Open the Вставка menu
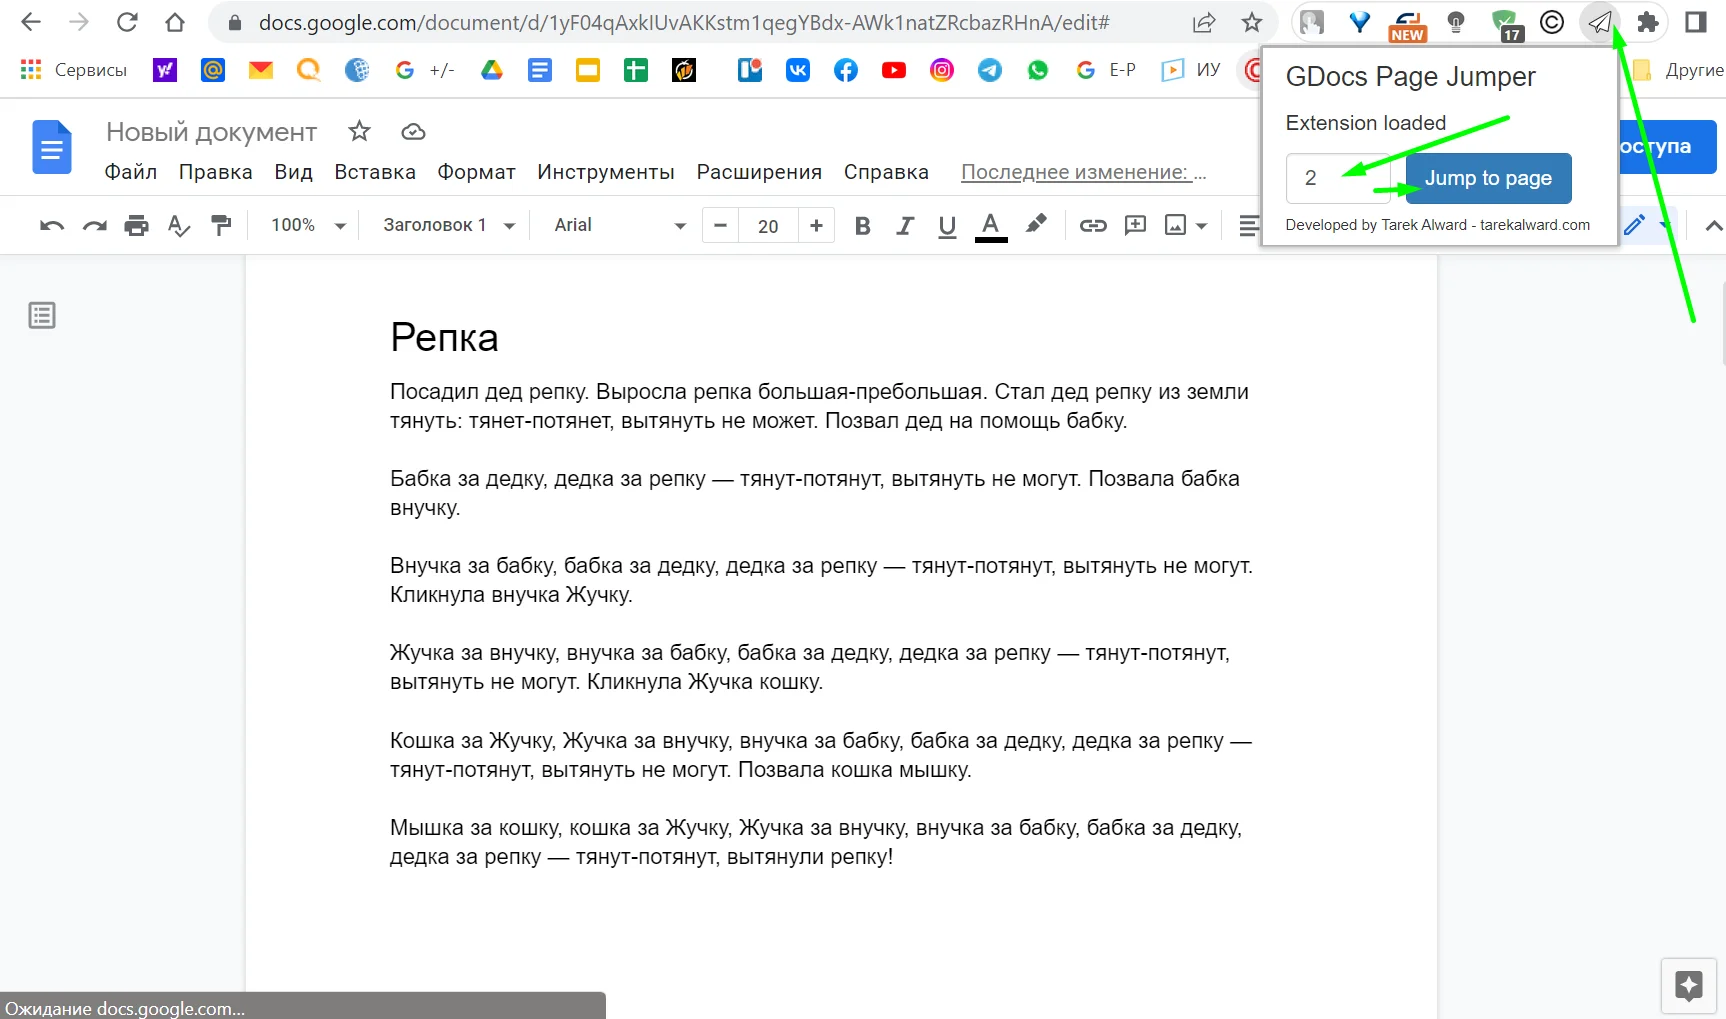 374,172
